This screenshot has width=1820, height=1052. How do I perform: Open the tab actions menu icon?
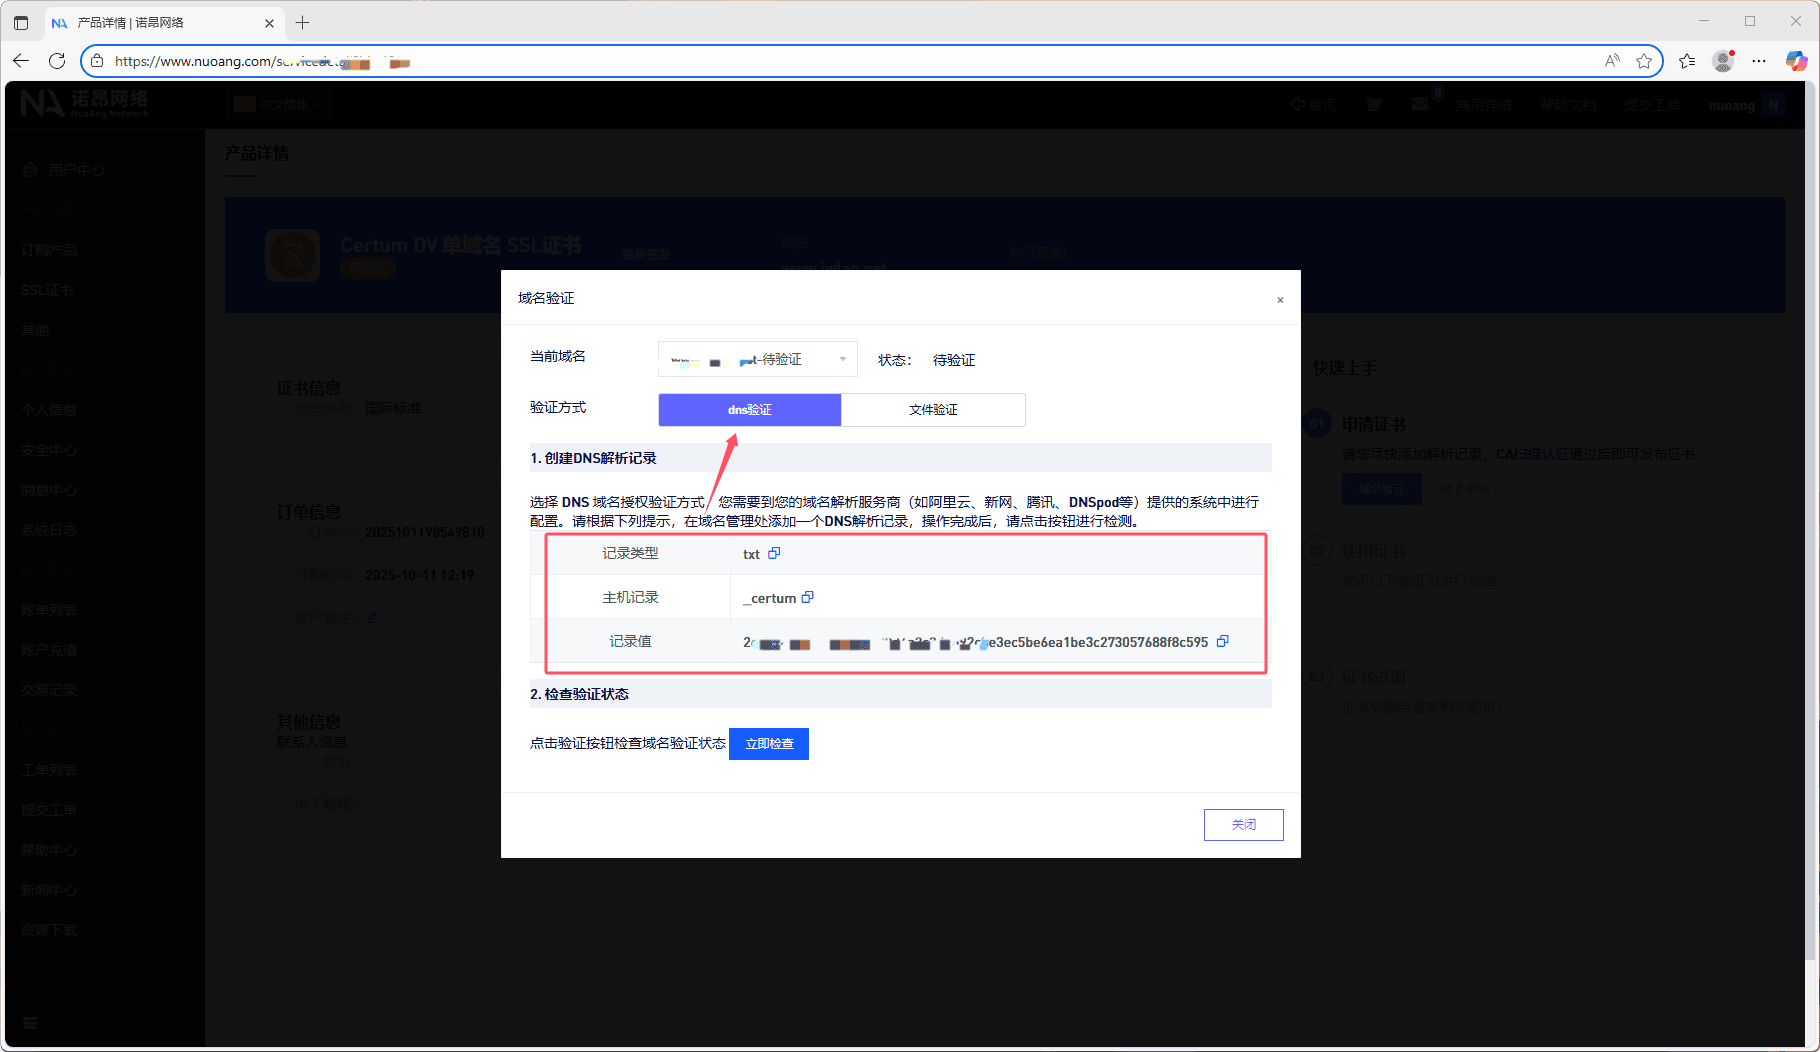(21, 22)
